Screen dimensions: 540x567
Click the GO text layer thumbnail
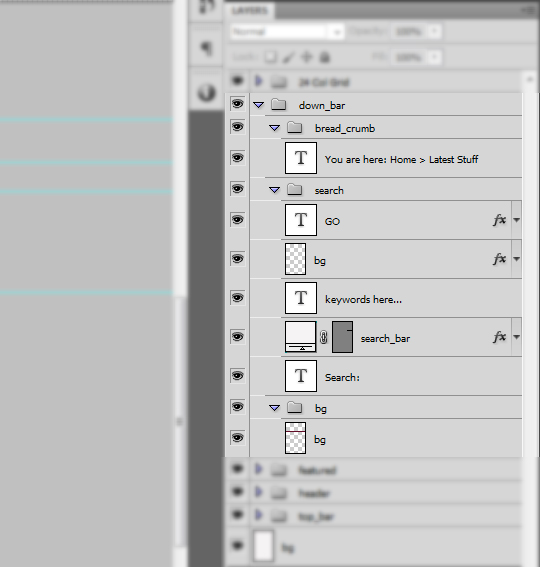coord(301,220)
